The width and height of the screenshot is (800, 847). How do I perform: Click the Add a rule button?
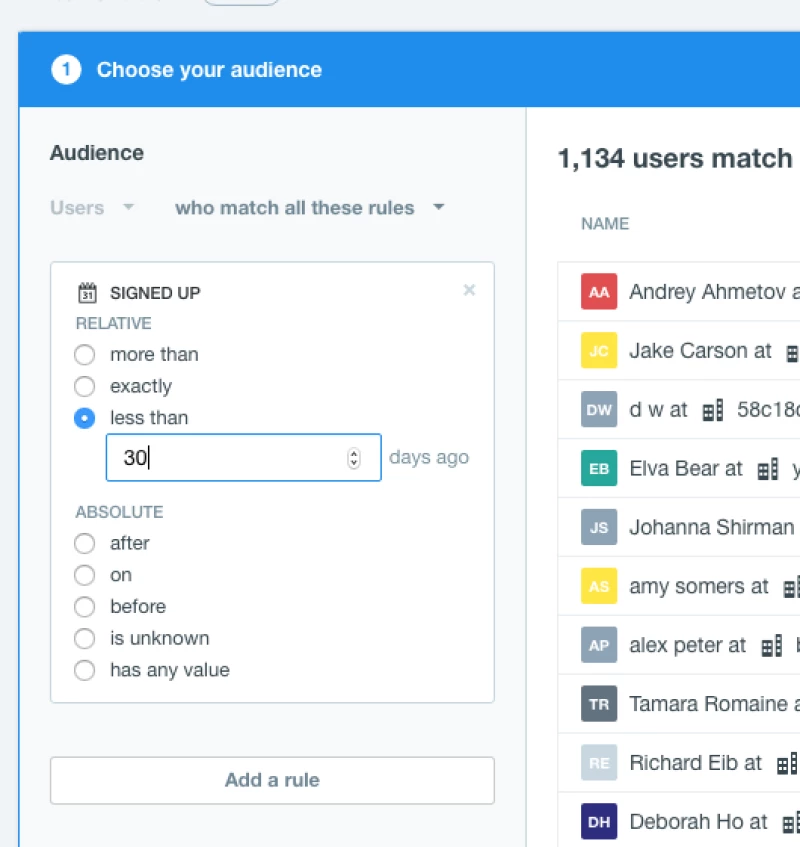tap(272, 780)
